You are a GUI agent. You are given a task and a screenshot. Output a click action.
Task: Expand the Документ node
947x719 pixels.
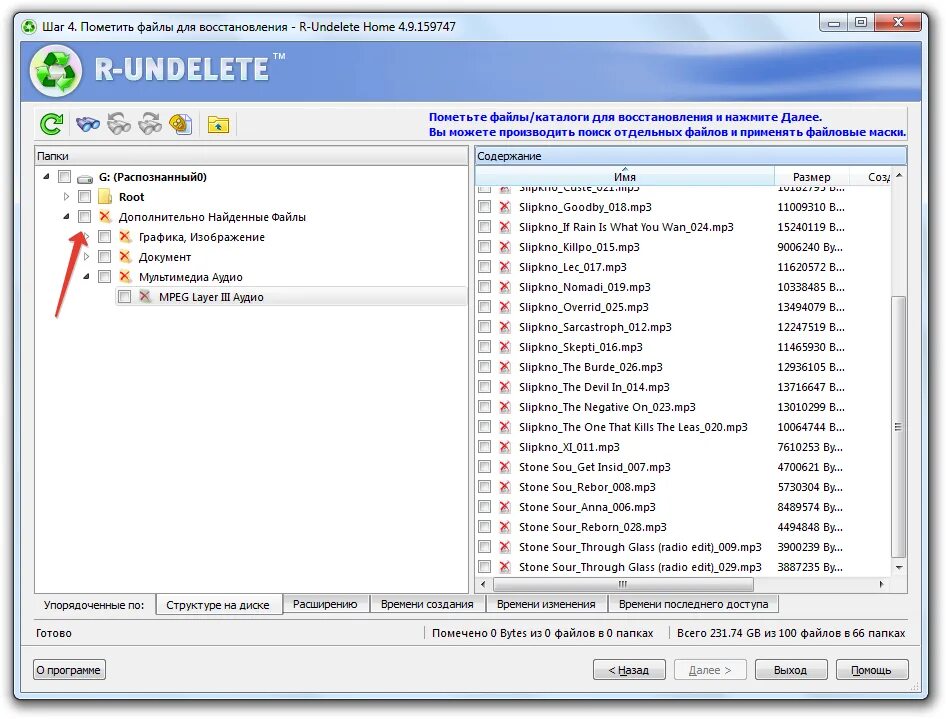(x=86, y=256)
